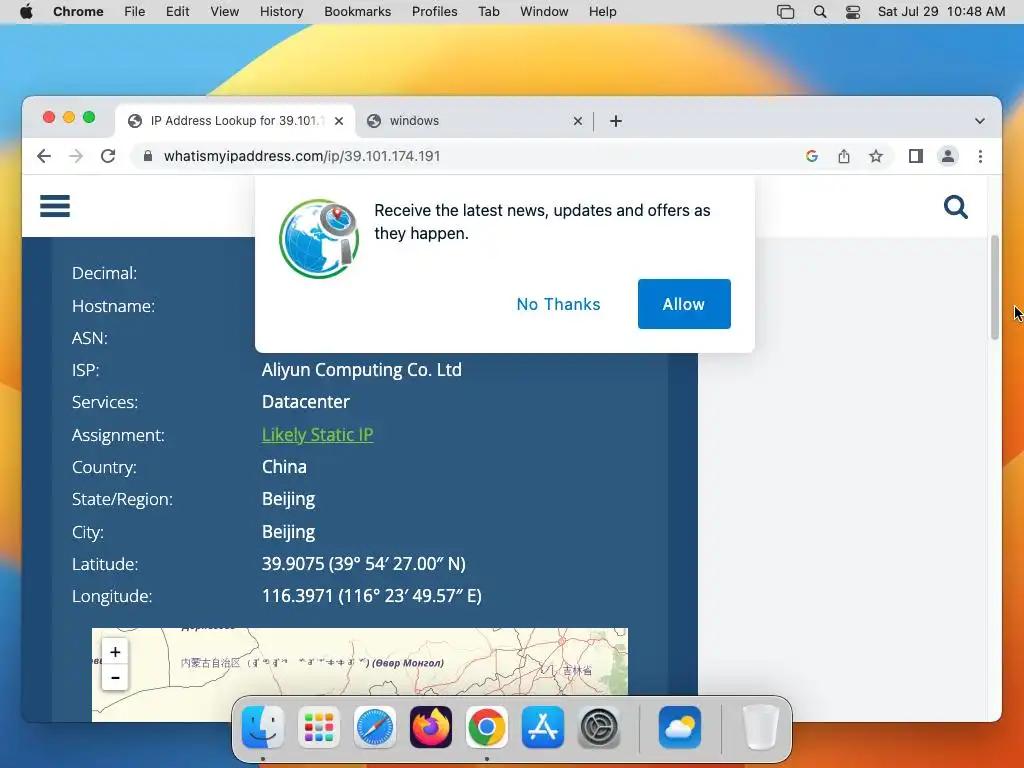Reload the current page
Screen dimensions: 1024x768
click(x=108, y=156)
